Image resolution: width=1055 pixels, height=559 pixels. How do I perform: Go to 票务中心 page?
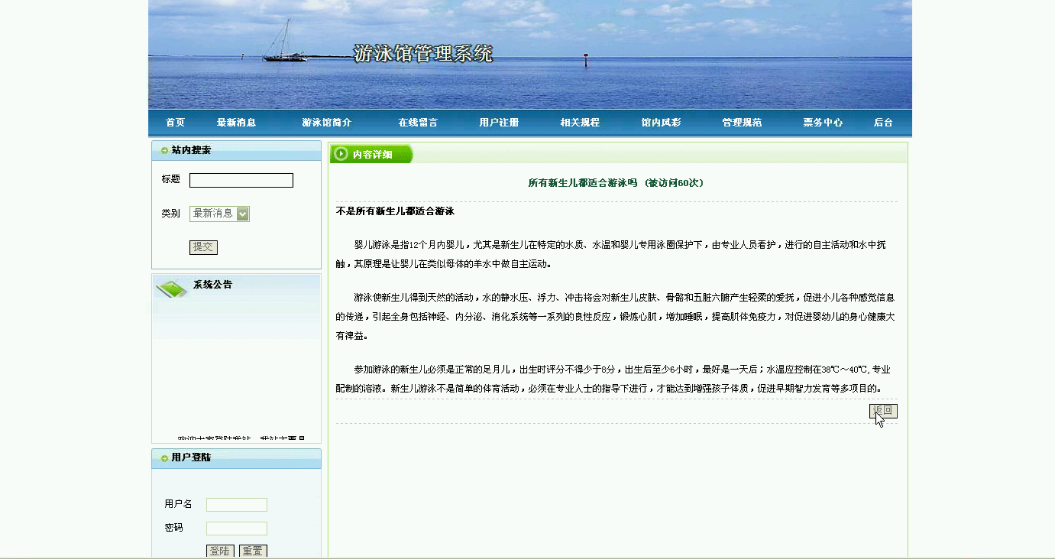click(822, 122)
